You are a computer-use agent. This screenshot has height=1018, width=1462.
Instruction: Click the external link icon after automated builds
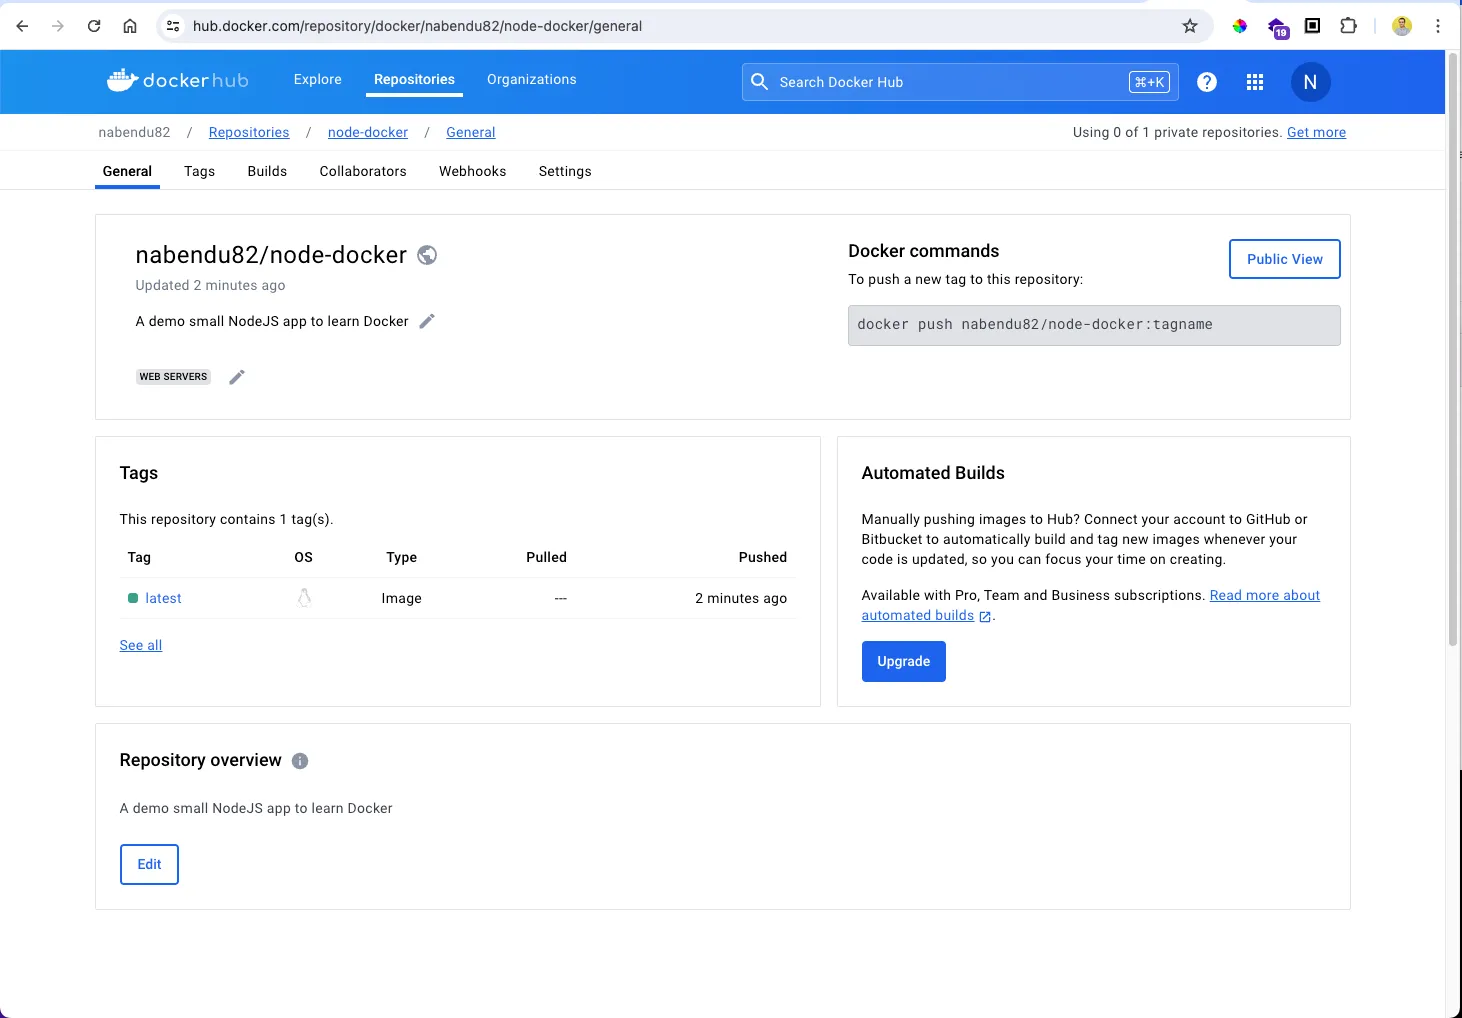(x=985, y=616)
